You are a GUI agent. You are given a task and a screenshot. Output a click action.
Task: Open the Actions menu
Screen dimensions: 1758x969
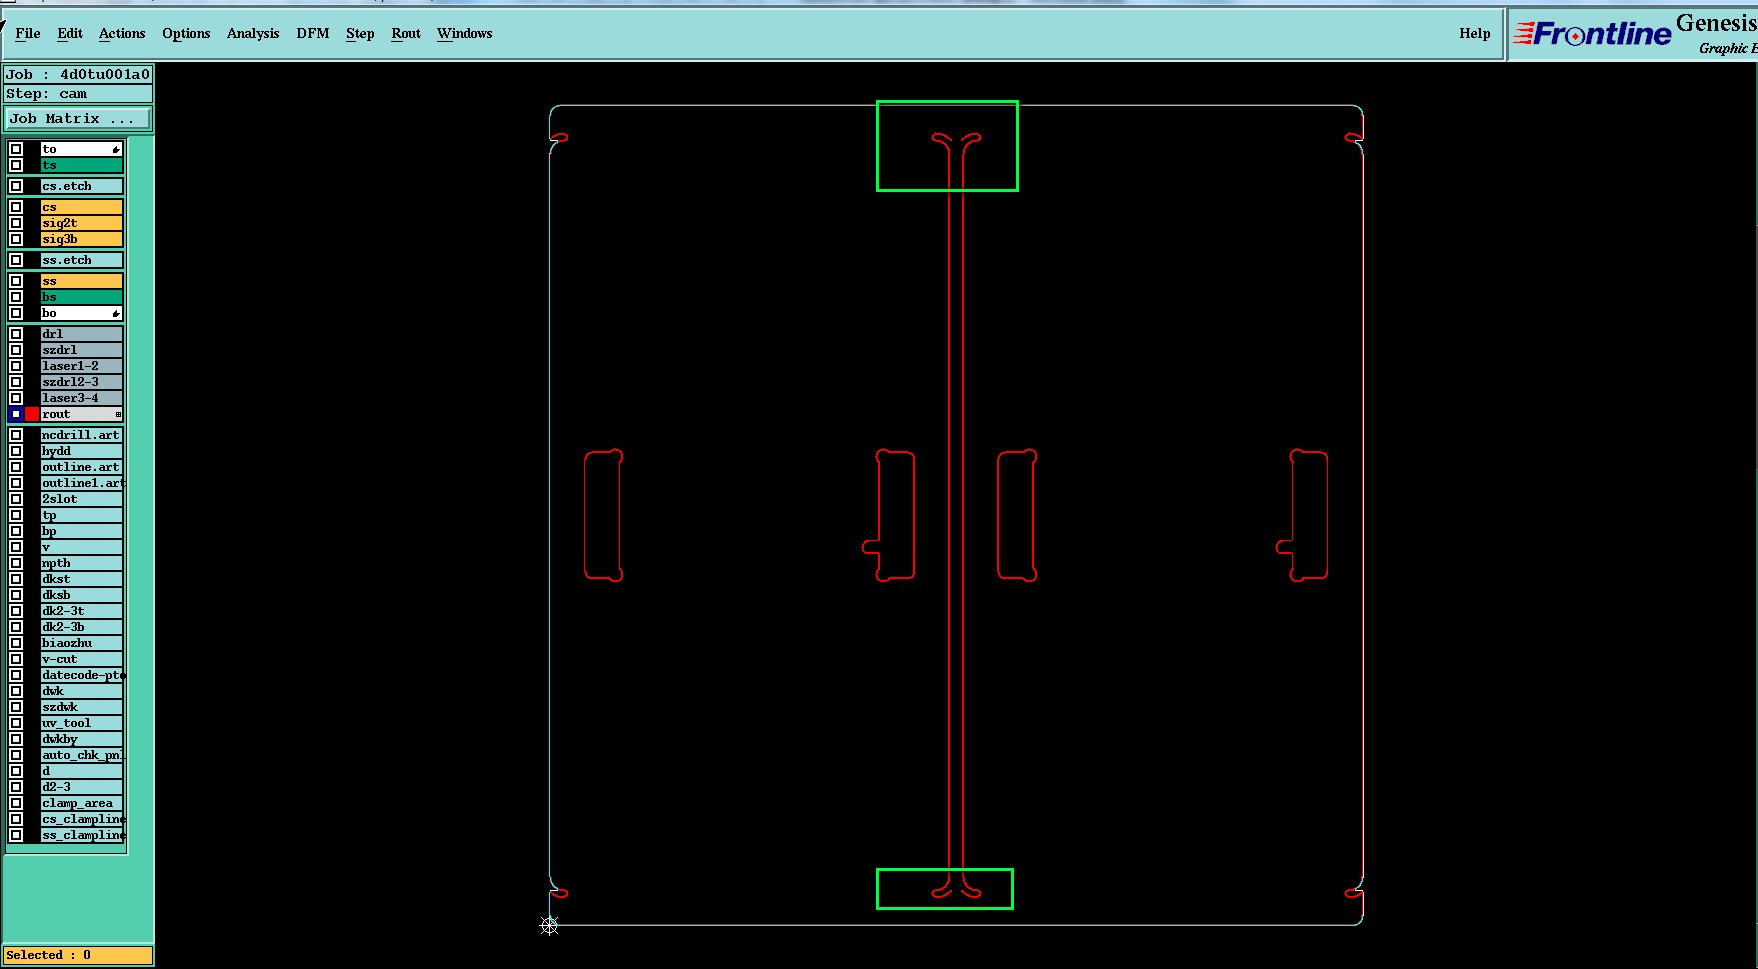(x=122, y=33)
